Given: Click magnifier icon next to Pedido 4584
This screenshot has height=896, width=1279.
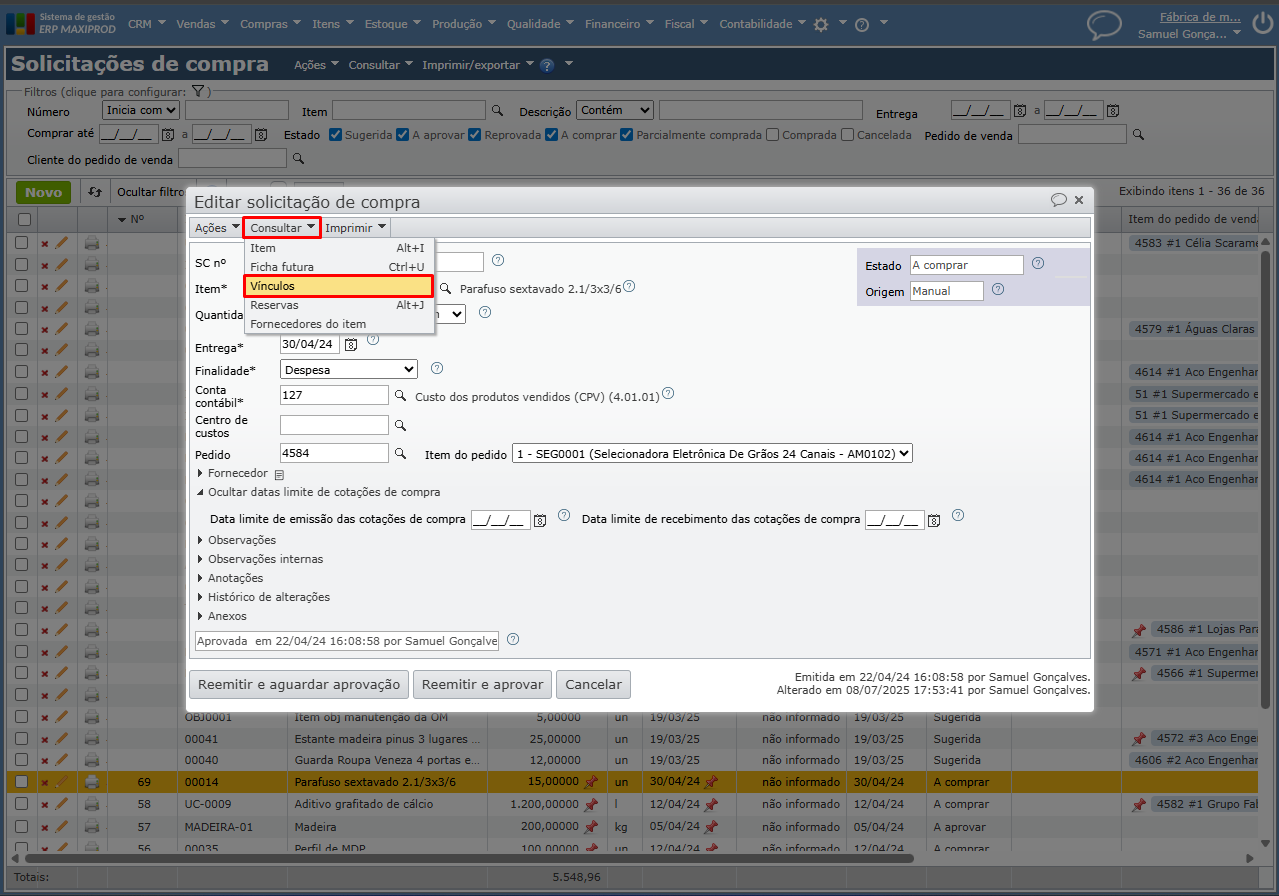Looking at the screenshot, I should tap(400, 454).
